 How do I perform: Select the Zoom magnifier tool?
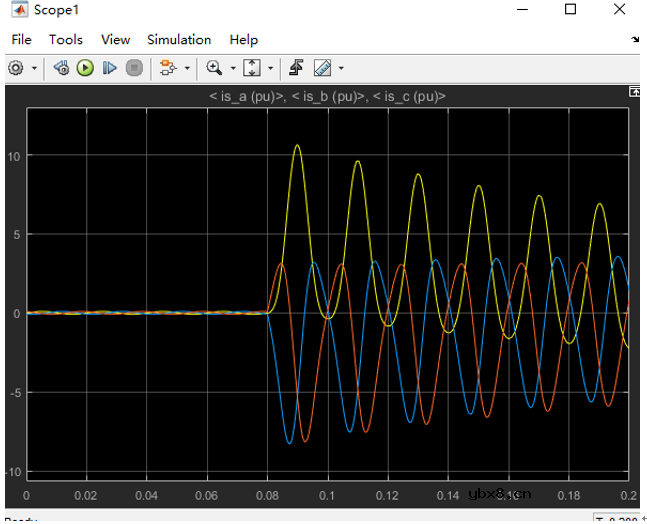click(x=213, y=68)
